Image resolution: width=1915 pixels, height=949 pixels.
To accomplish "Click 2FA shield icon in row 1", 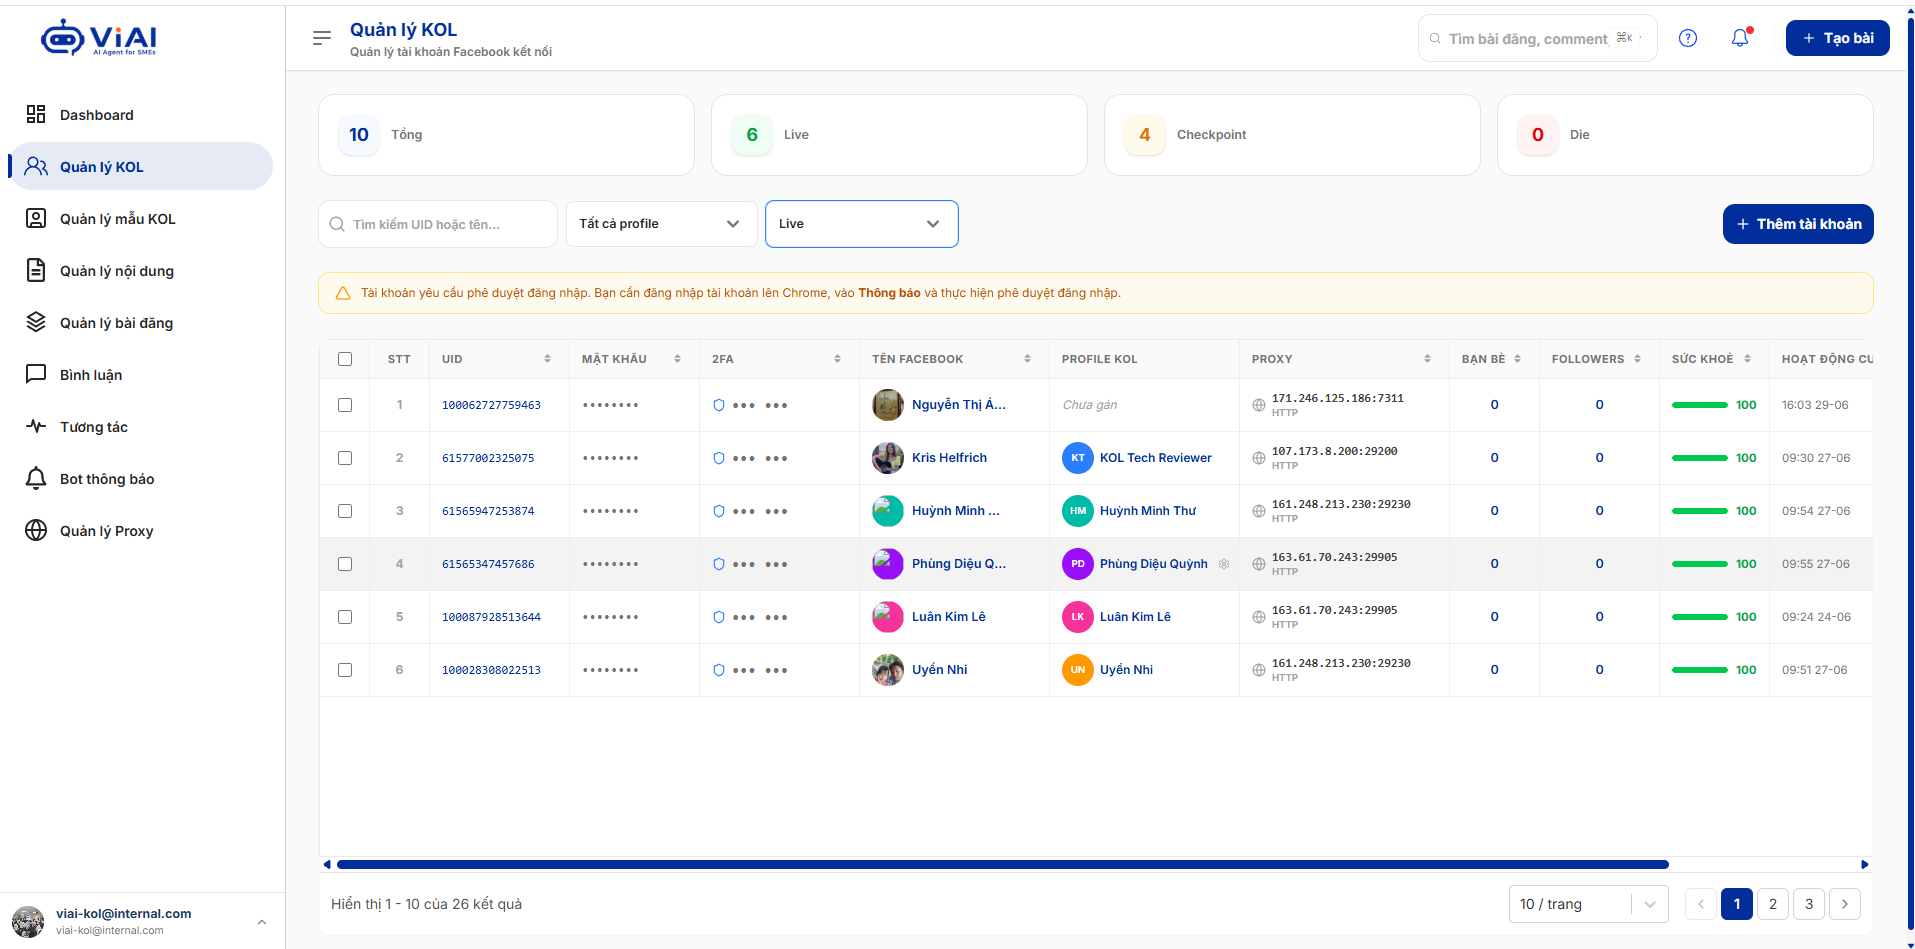I will pos(718,405).
